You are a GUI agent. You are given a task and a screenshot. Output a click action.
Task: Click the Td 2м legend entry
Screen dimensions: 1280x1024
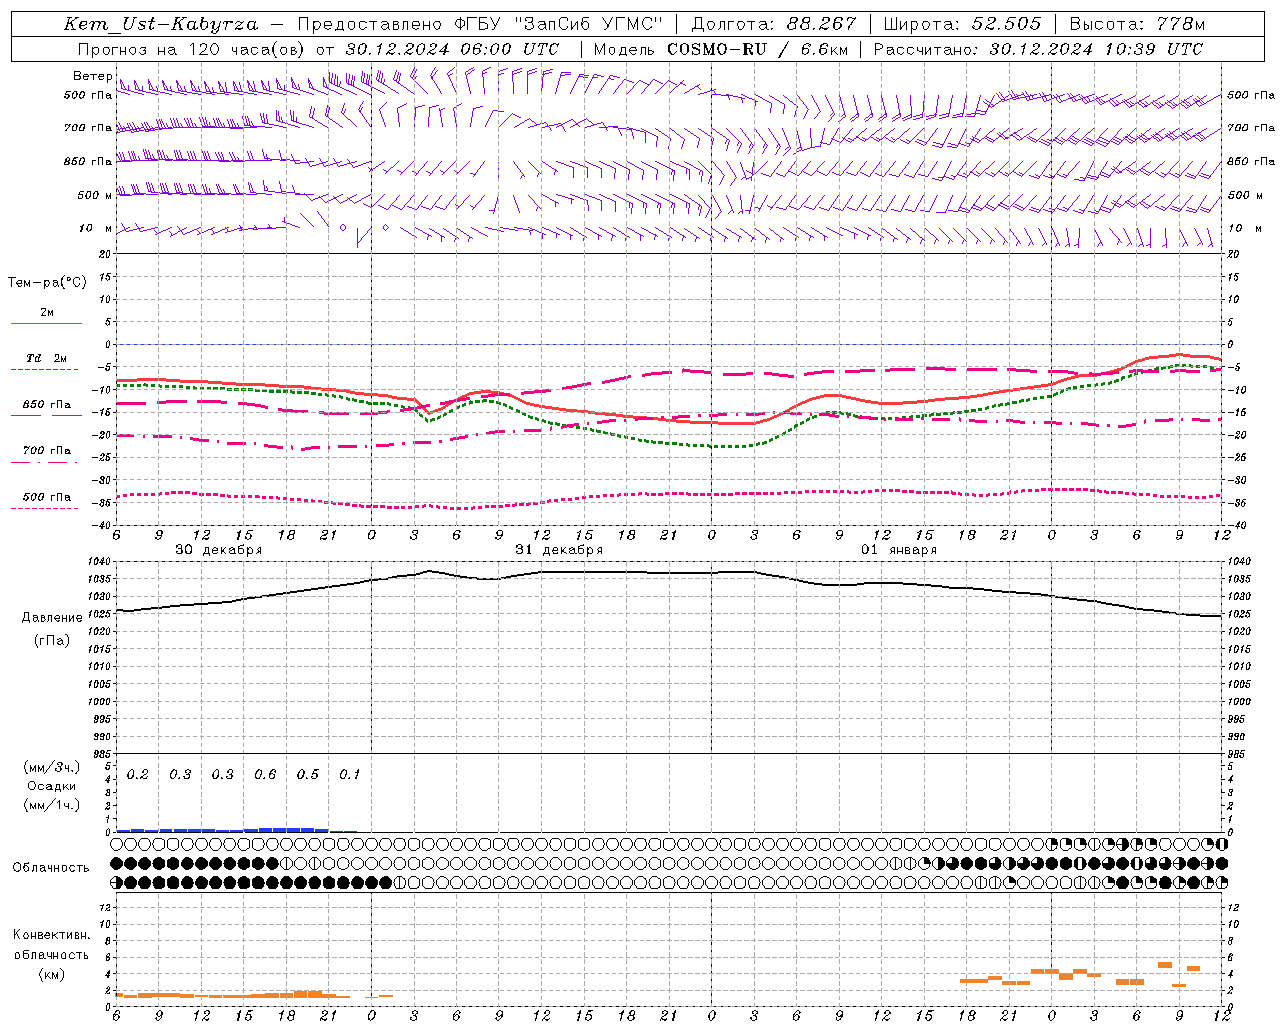pyautogui.click(x=47, y=358)
